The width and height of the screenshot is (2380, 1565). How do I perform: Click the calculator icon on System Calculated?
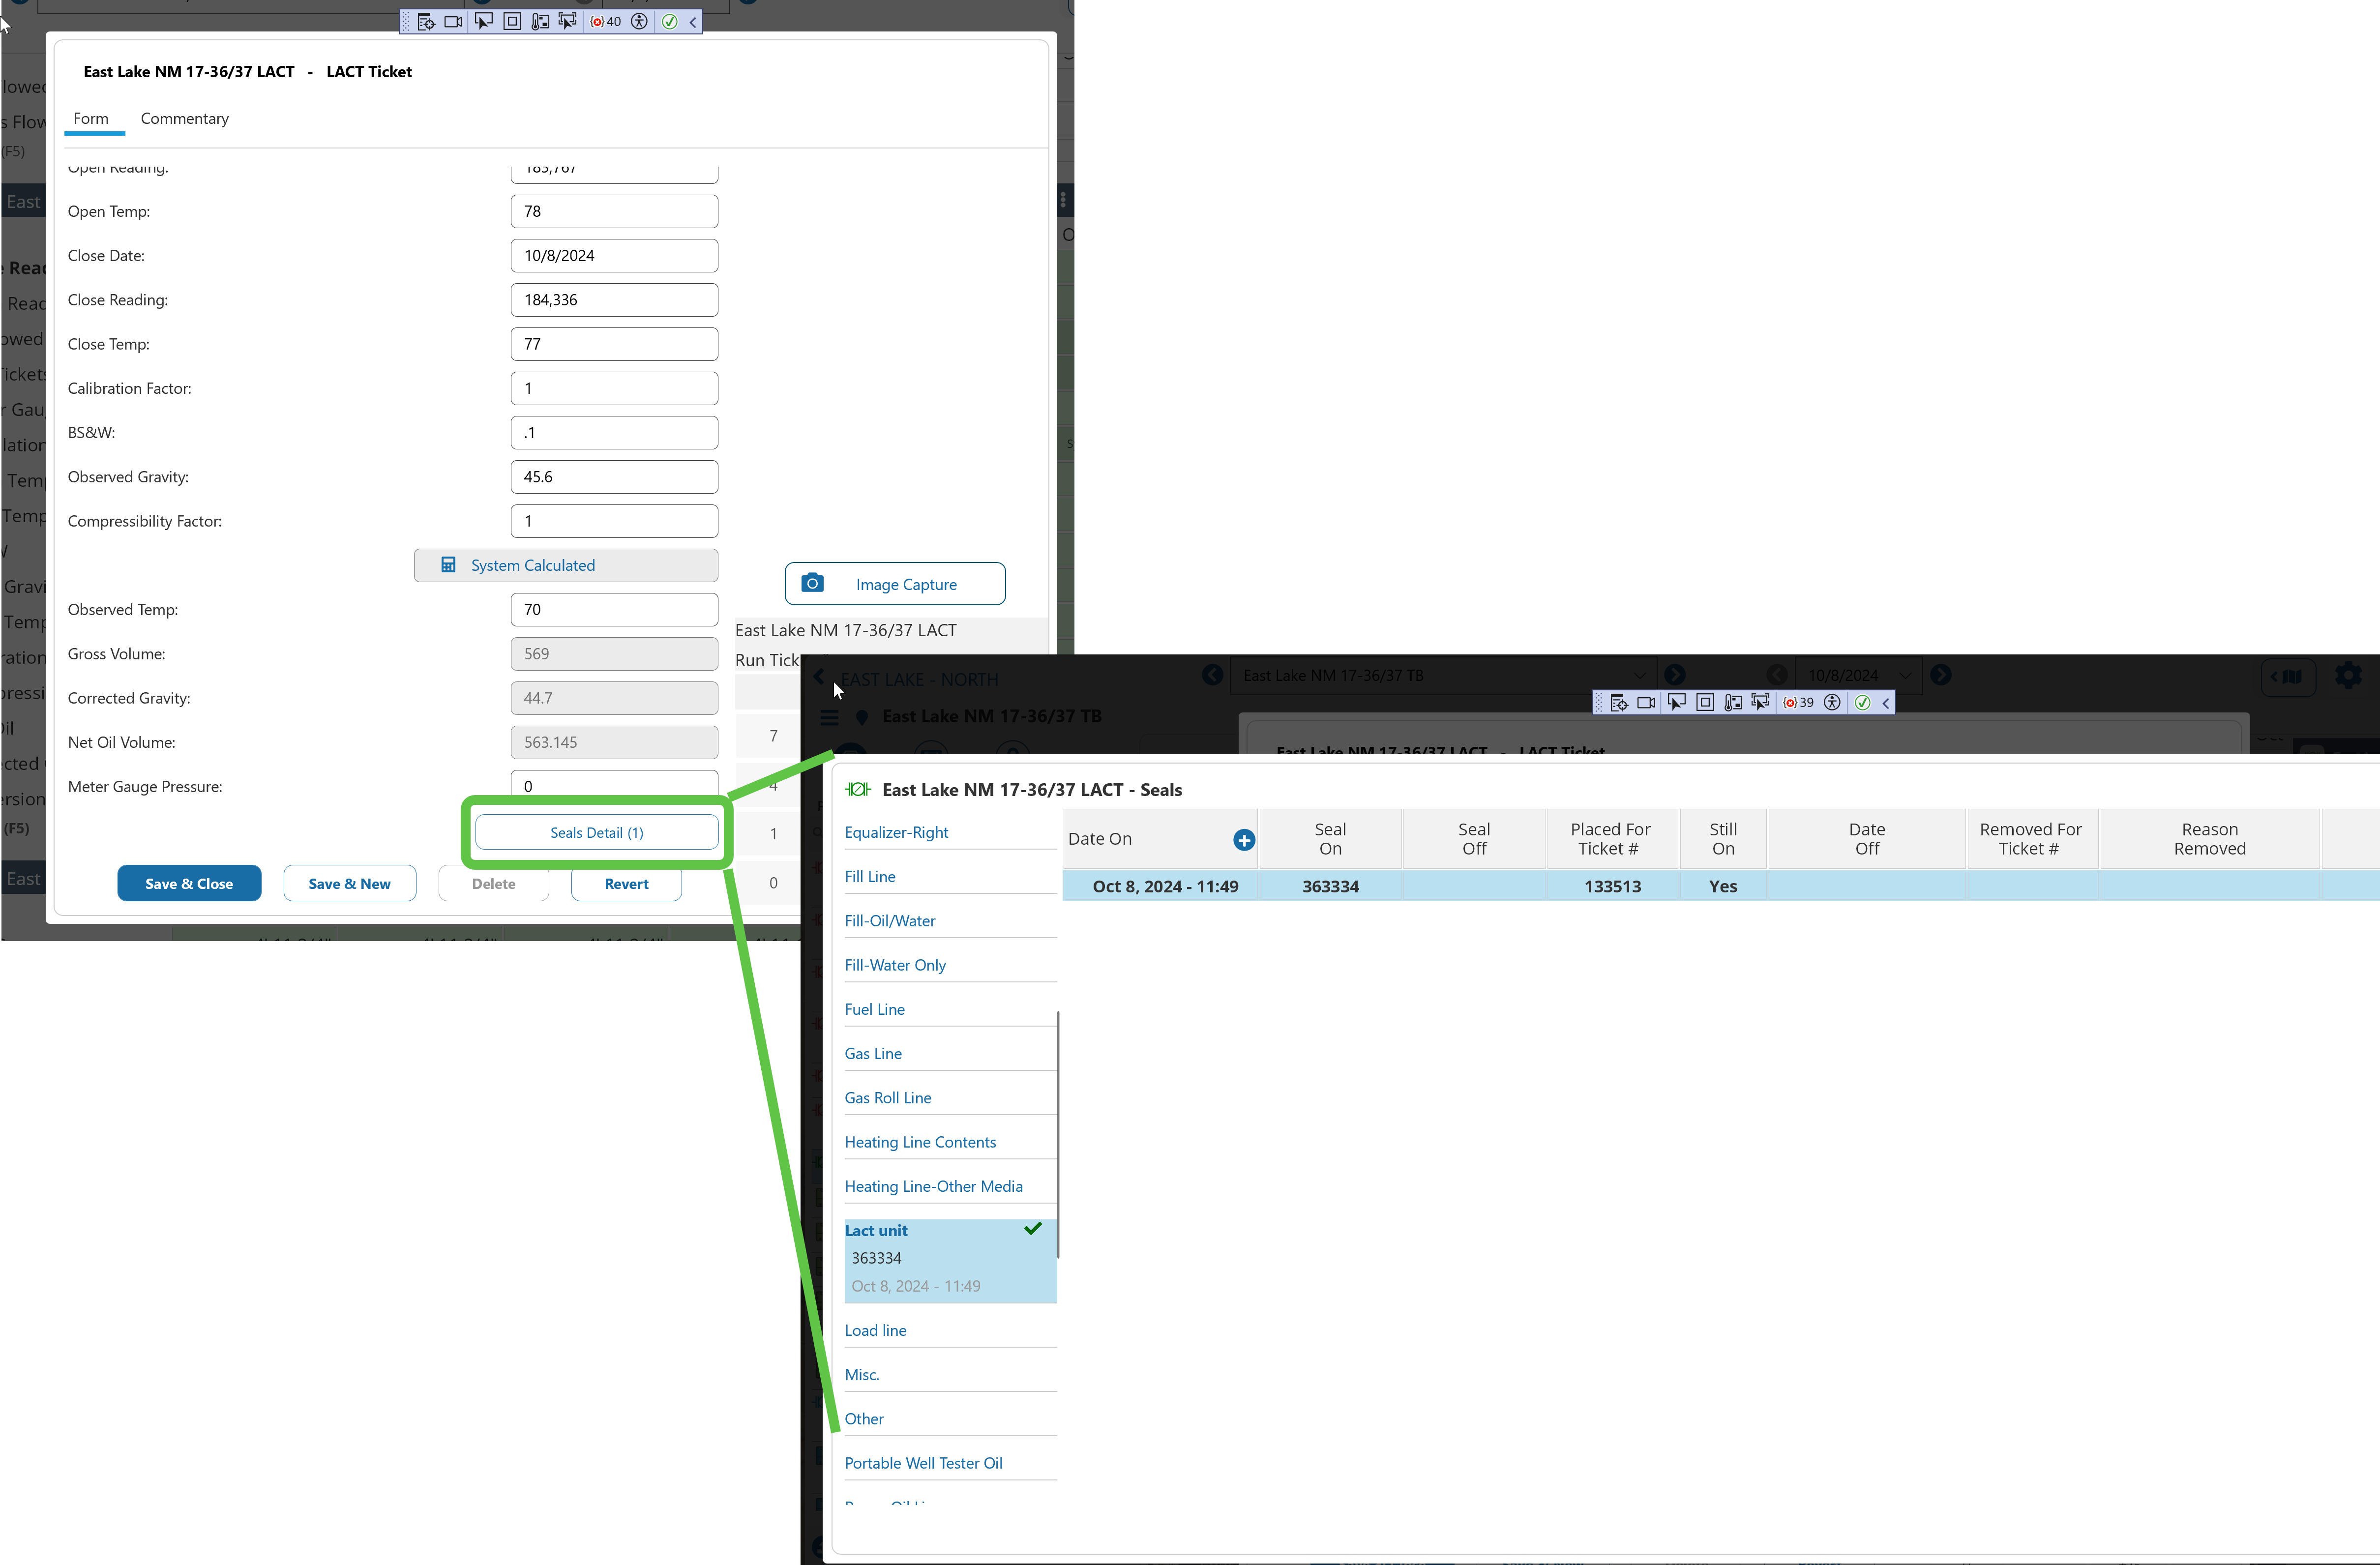coord(448,565)
